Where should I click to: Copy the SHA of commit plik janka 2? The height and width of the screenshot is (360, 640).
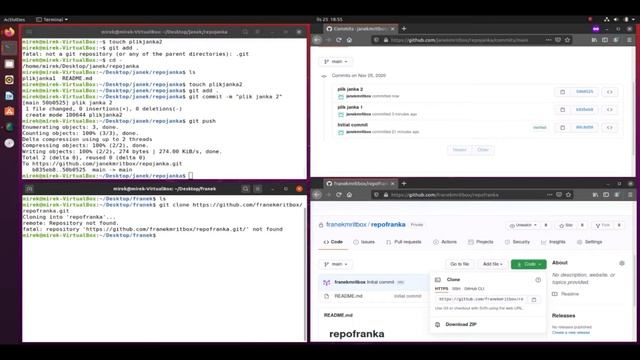(x=562, y=92)
